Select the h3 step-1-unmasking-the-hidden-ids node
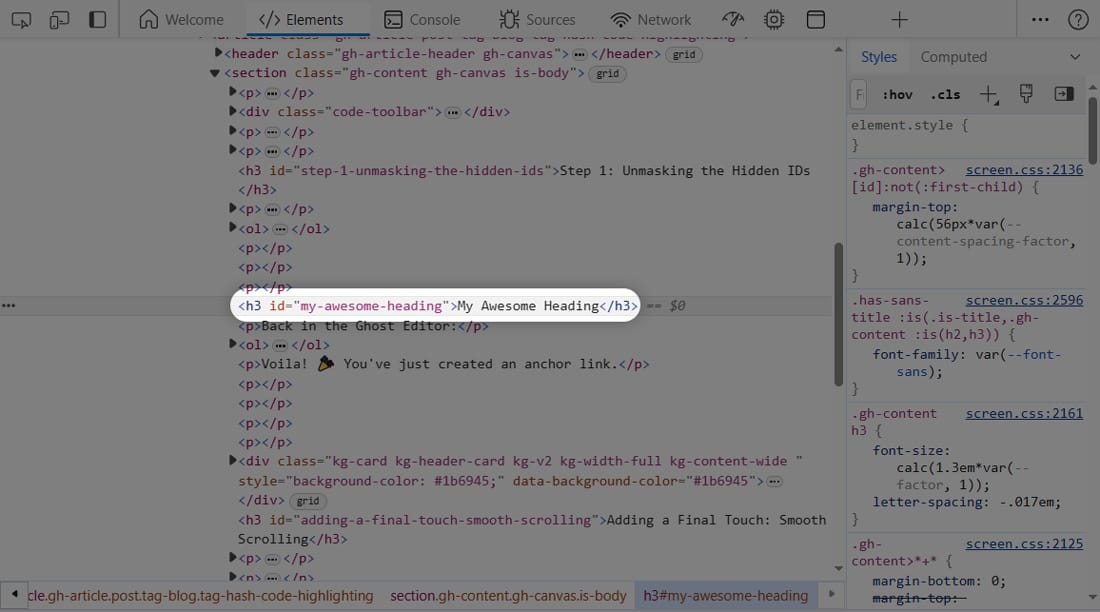 click(x=523, y=180)
